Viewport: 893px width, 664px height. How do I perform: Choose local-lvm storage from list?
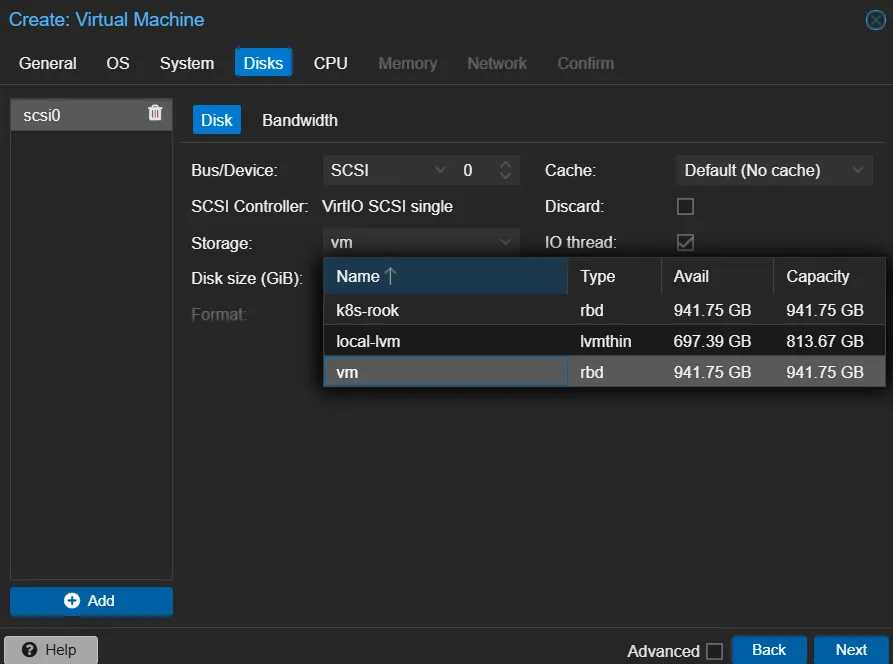(604, 341)
